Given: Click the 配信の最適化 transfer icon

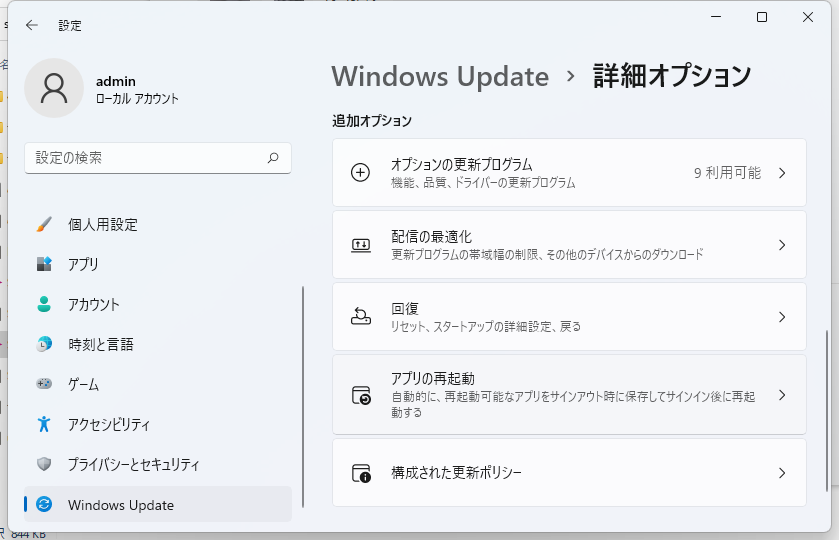Looking at the screenshot, I should pyautogui.click(x=361, y=245).
